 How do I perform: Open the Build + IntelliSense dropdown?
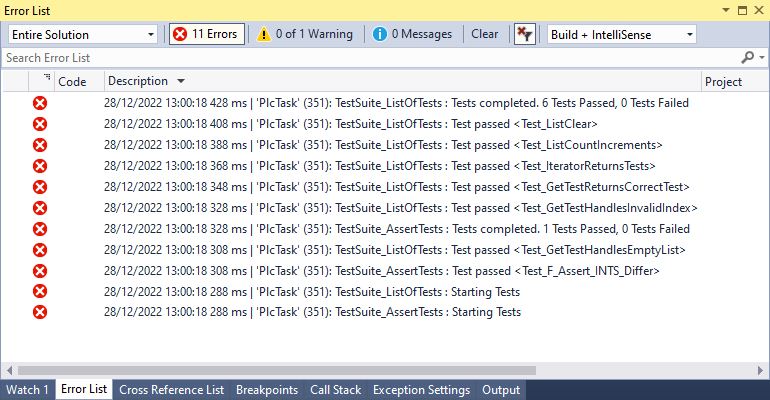point(622,35)
